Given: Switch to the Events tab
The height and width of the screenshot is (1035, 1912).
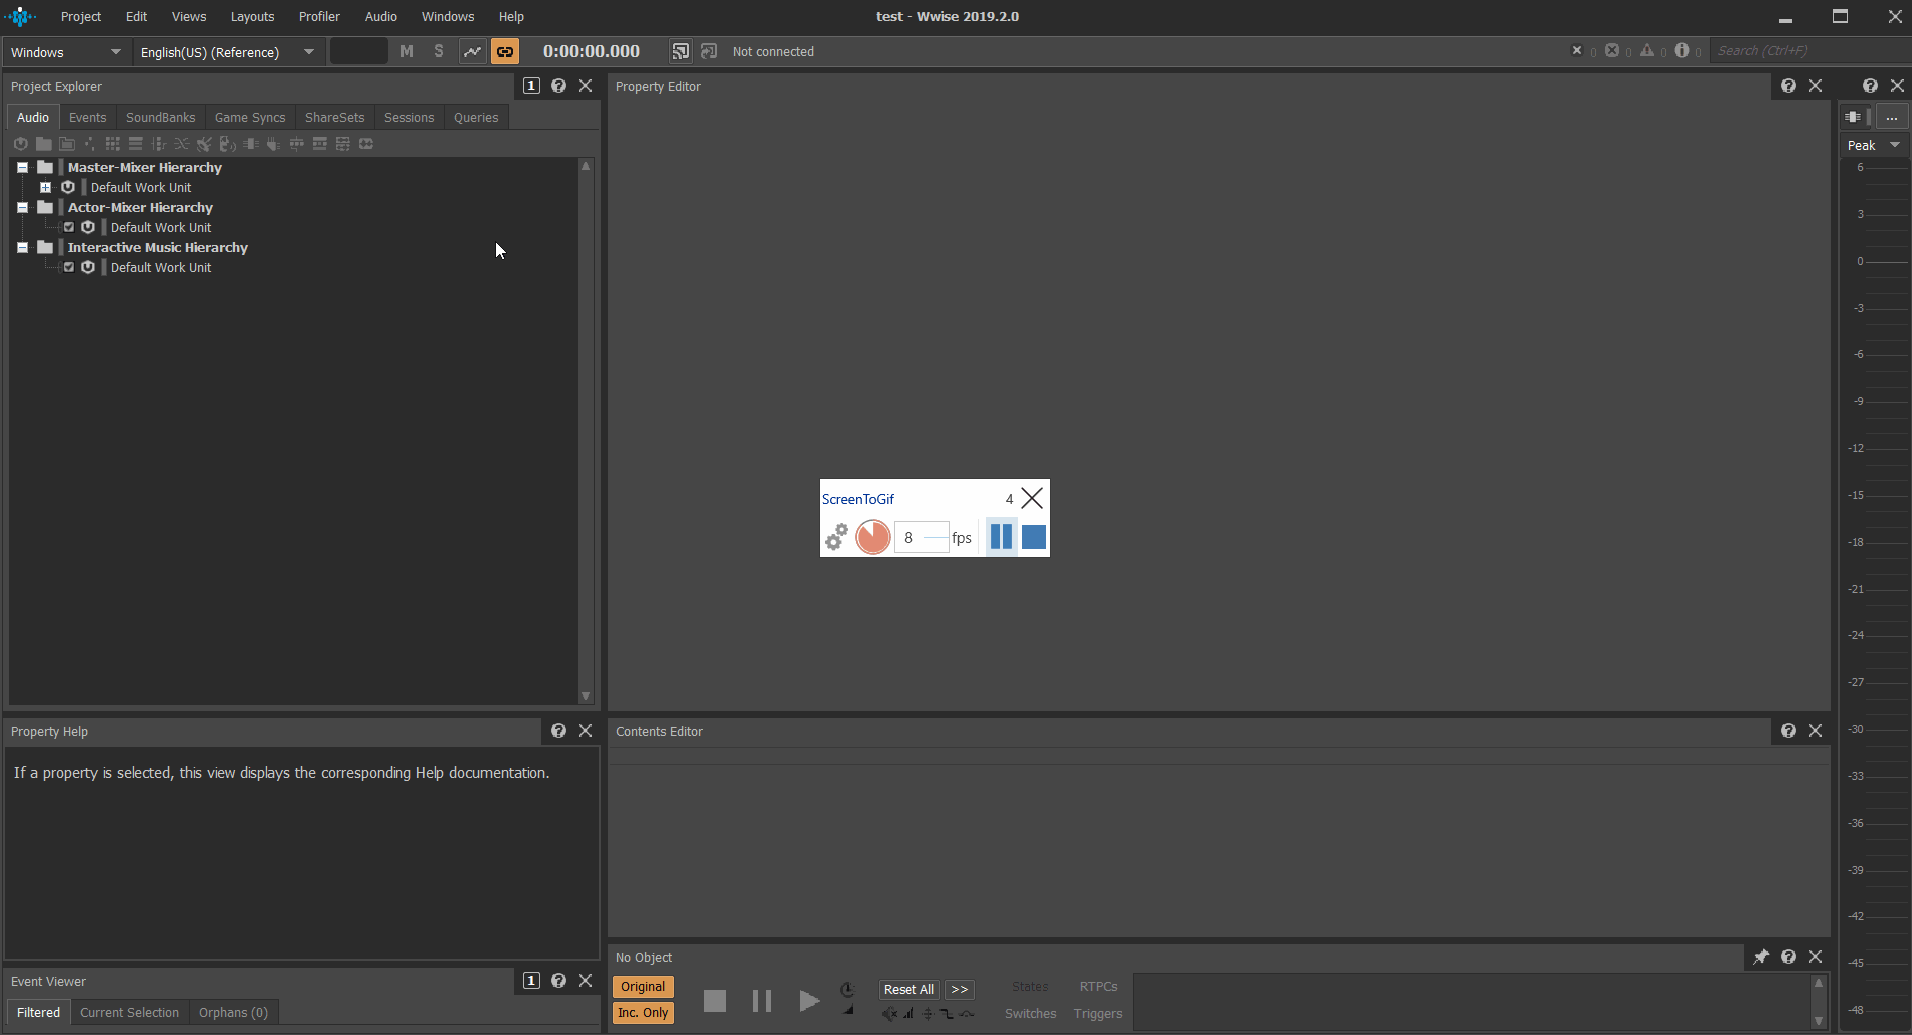Looking at the screenshot, I should pos(88,117).
